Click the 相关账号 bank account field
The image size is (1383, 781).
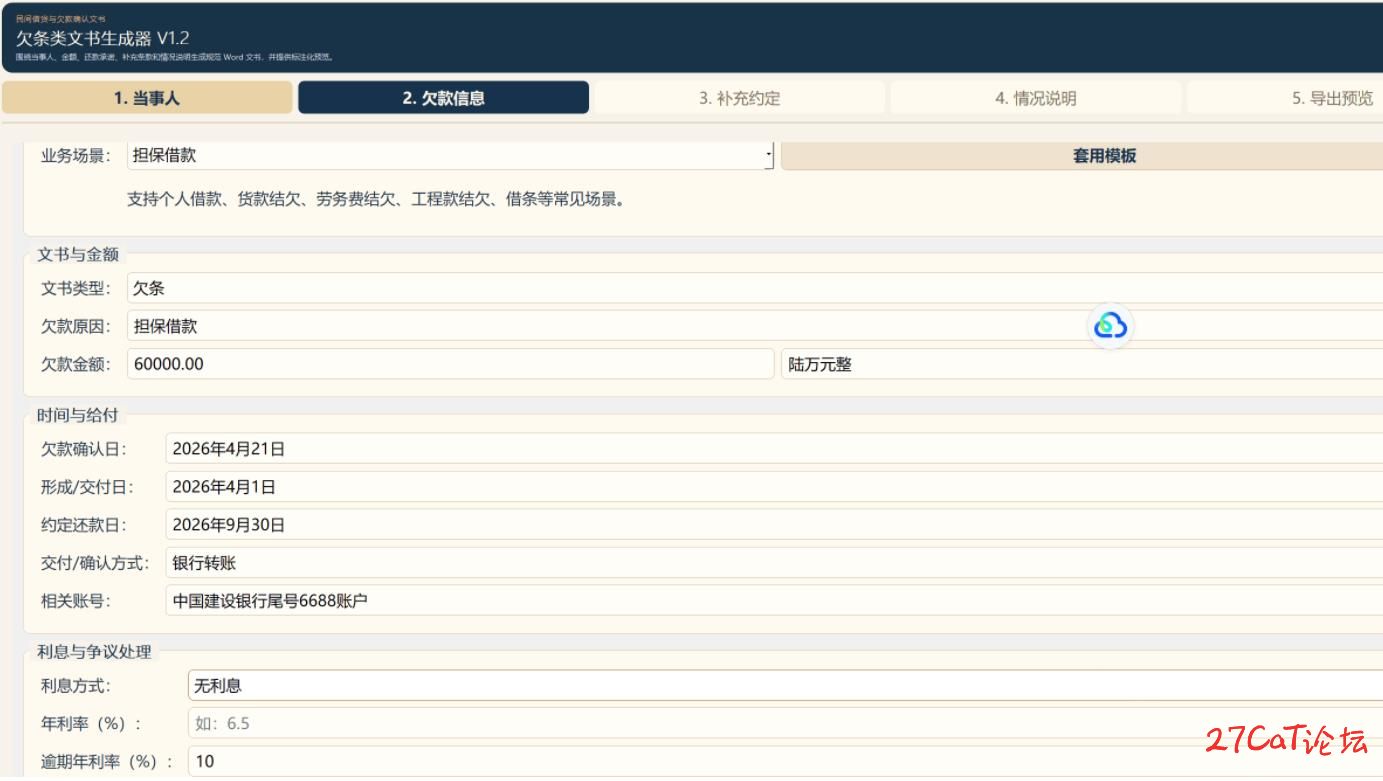[x=772, y=601]
